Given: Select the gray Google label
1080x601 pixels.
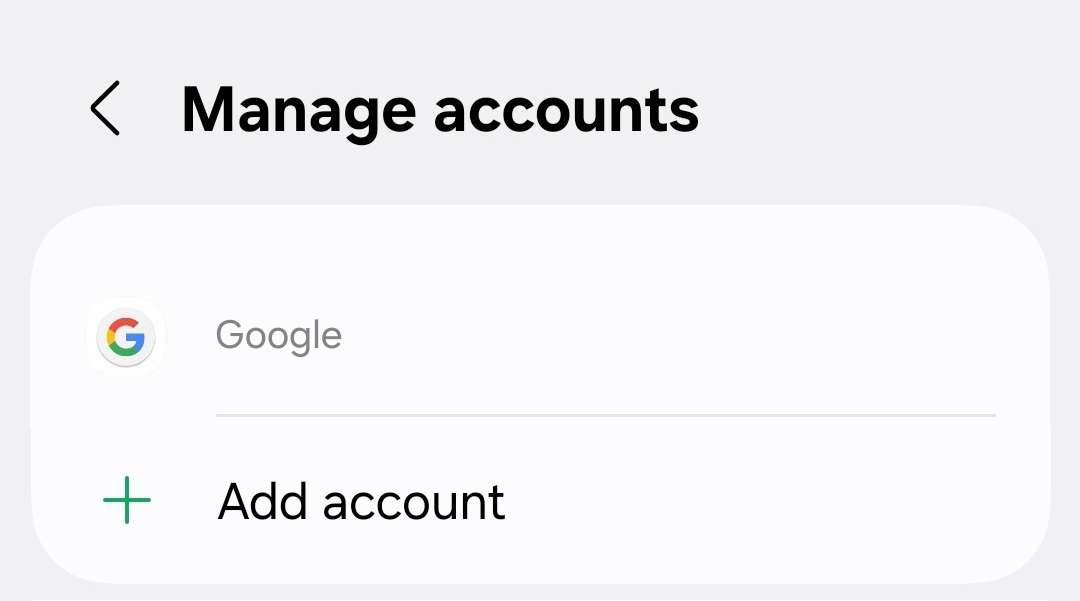Looking at the screenshot, I should click(x=278, y=336).
